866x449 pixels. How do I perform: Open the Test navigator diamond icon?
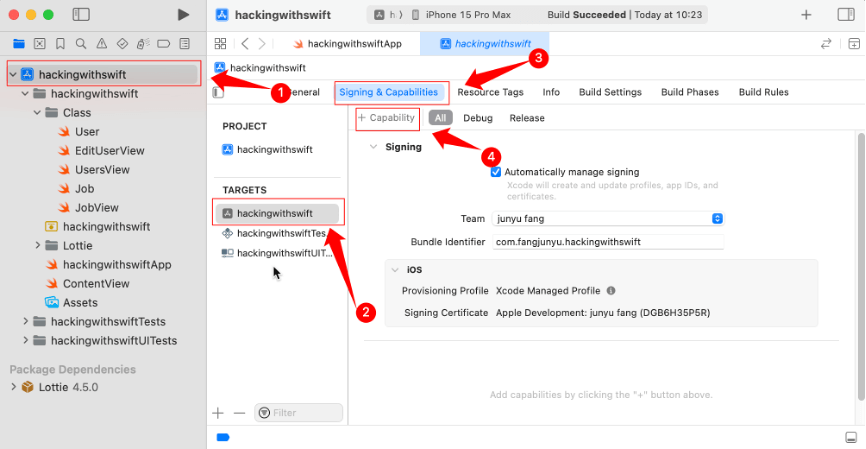tap(122, 44)
